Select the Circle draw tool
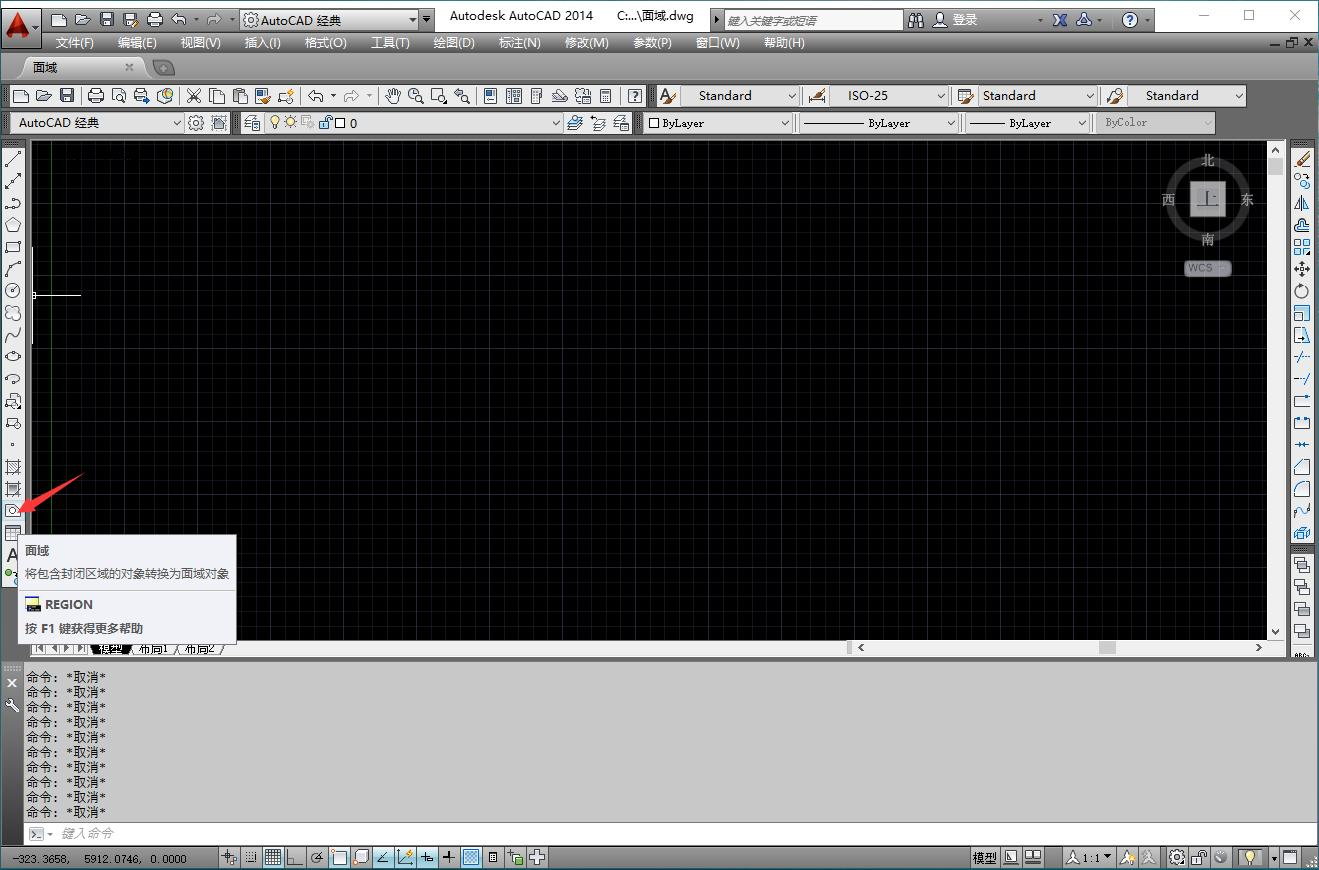 point(13,291)
